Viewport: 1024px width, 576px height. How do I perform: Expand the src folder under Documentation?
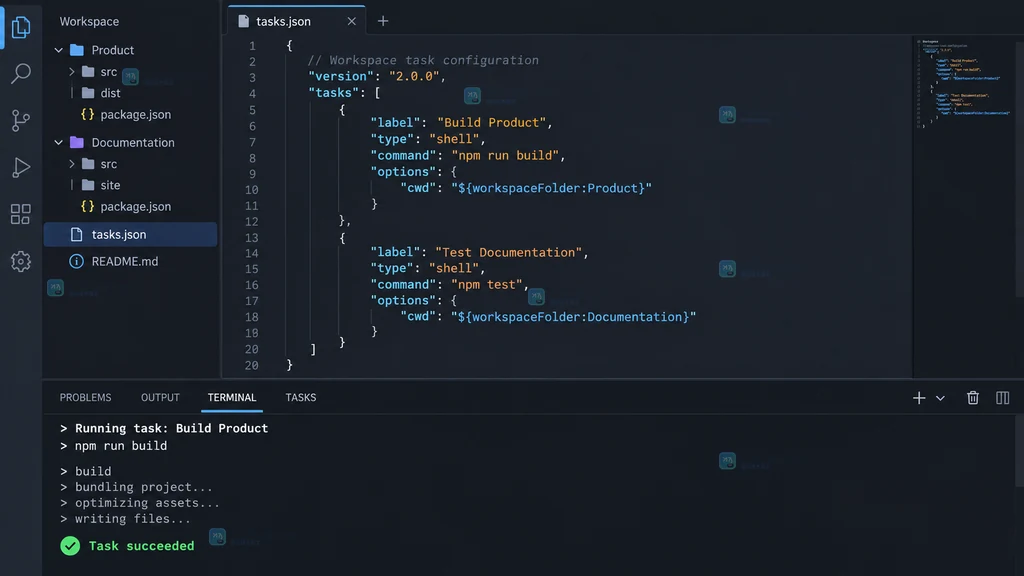coord(72,164)
